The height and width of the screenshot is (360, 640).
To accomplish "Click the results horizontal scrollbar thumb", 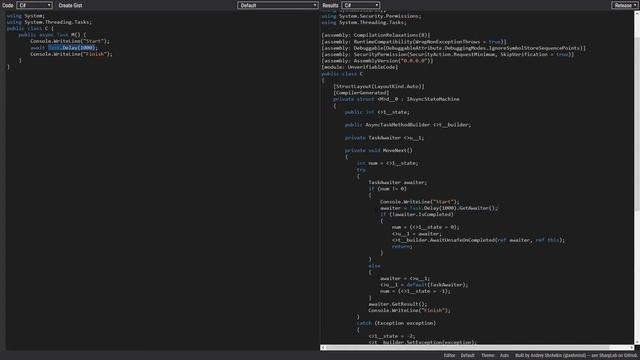I will (467, 347).
